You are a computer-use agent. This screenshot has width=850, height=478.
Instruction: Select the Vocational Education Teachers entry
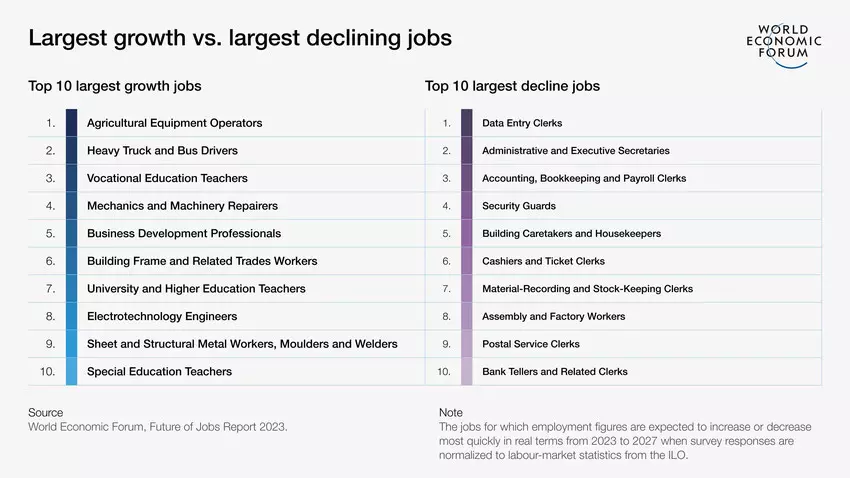(167, 178)
